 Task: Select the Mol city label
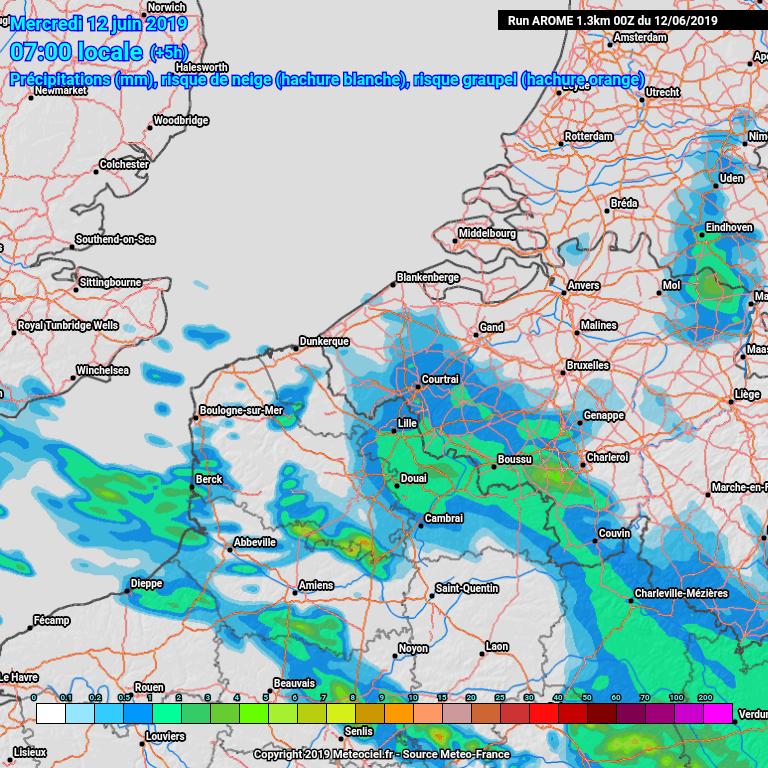pyautogui.click(x=671, y=285)
